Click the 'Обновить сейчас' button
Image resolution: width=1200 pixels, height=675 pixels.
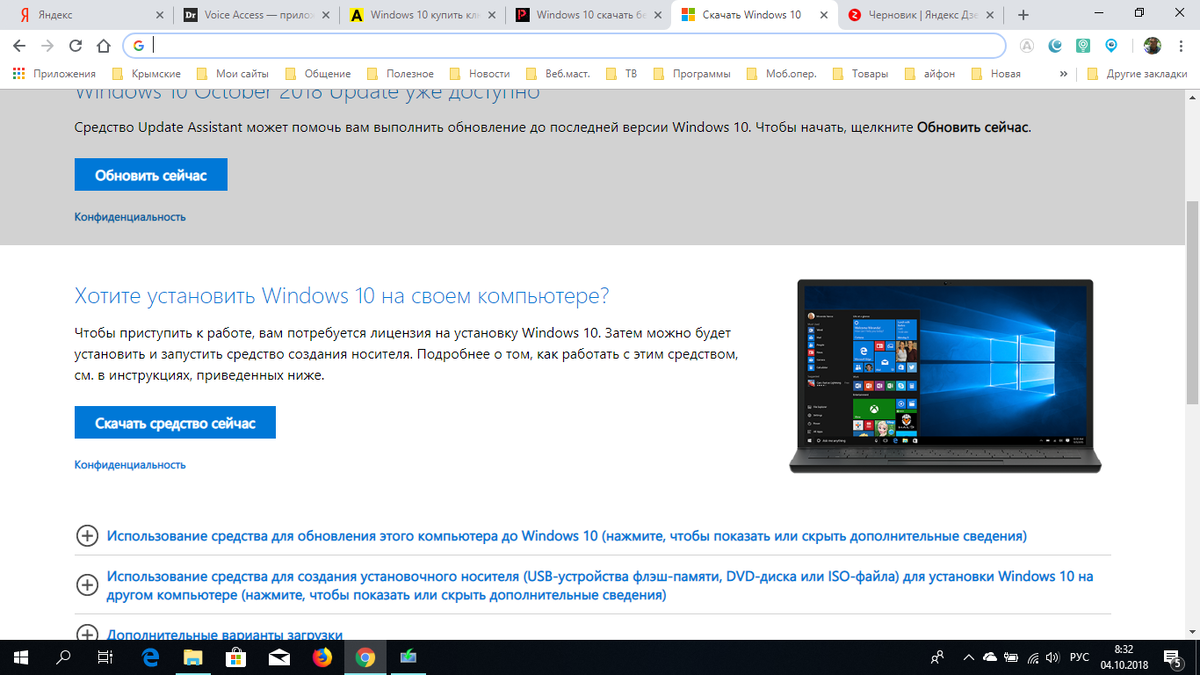tap(151, 175)
